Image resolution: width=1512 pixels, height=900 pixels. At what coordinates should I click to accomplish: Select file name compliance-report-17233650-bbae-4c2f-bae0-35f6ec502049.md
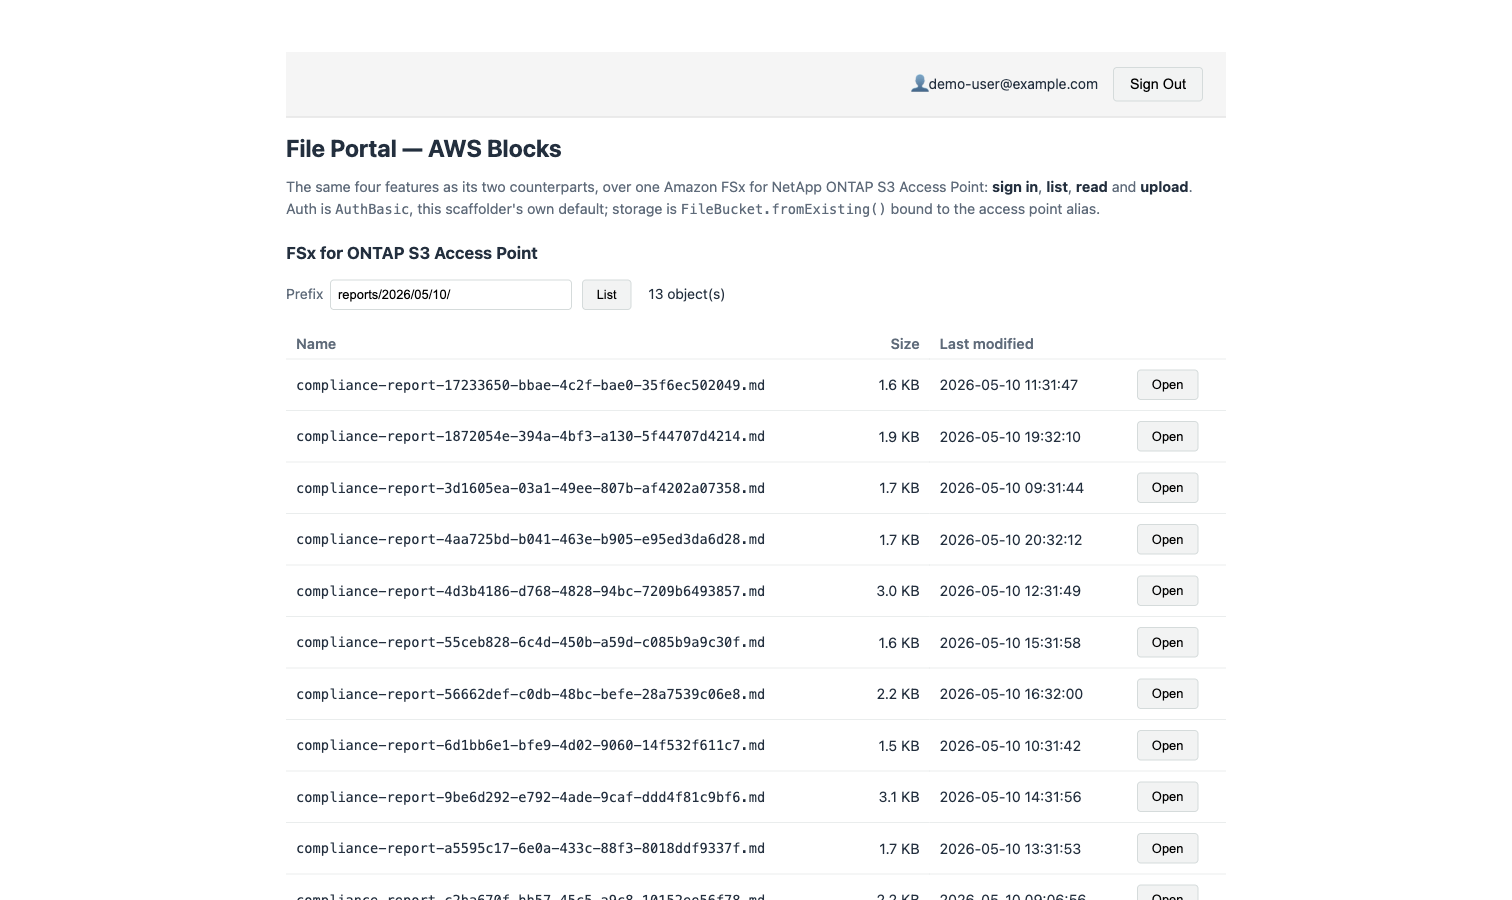530,385
